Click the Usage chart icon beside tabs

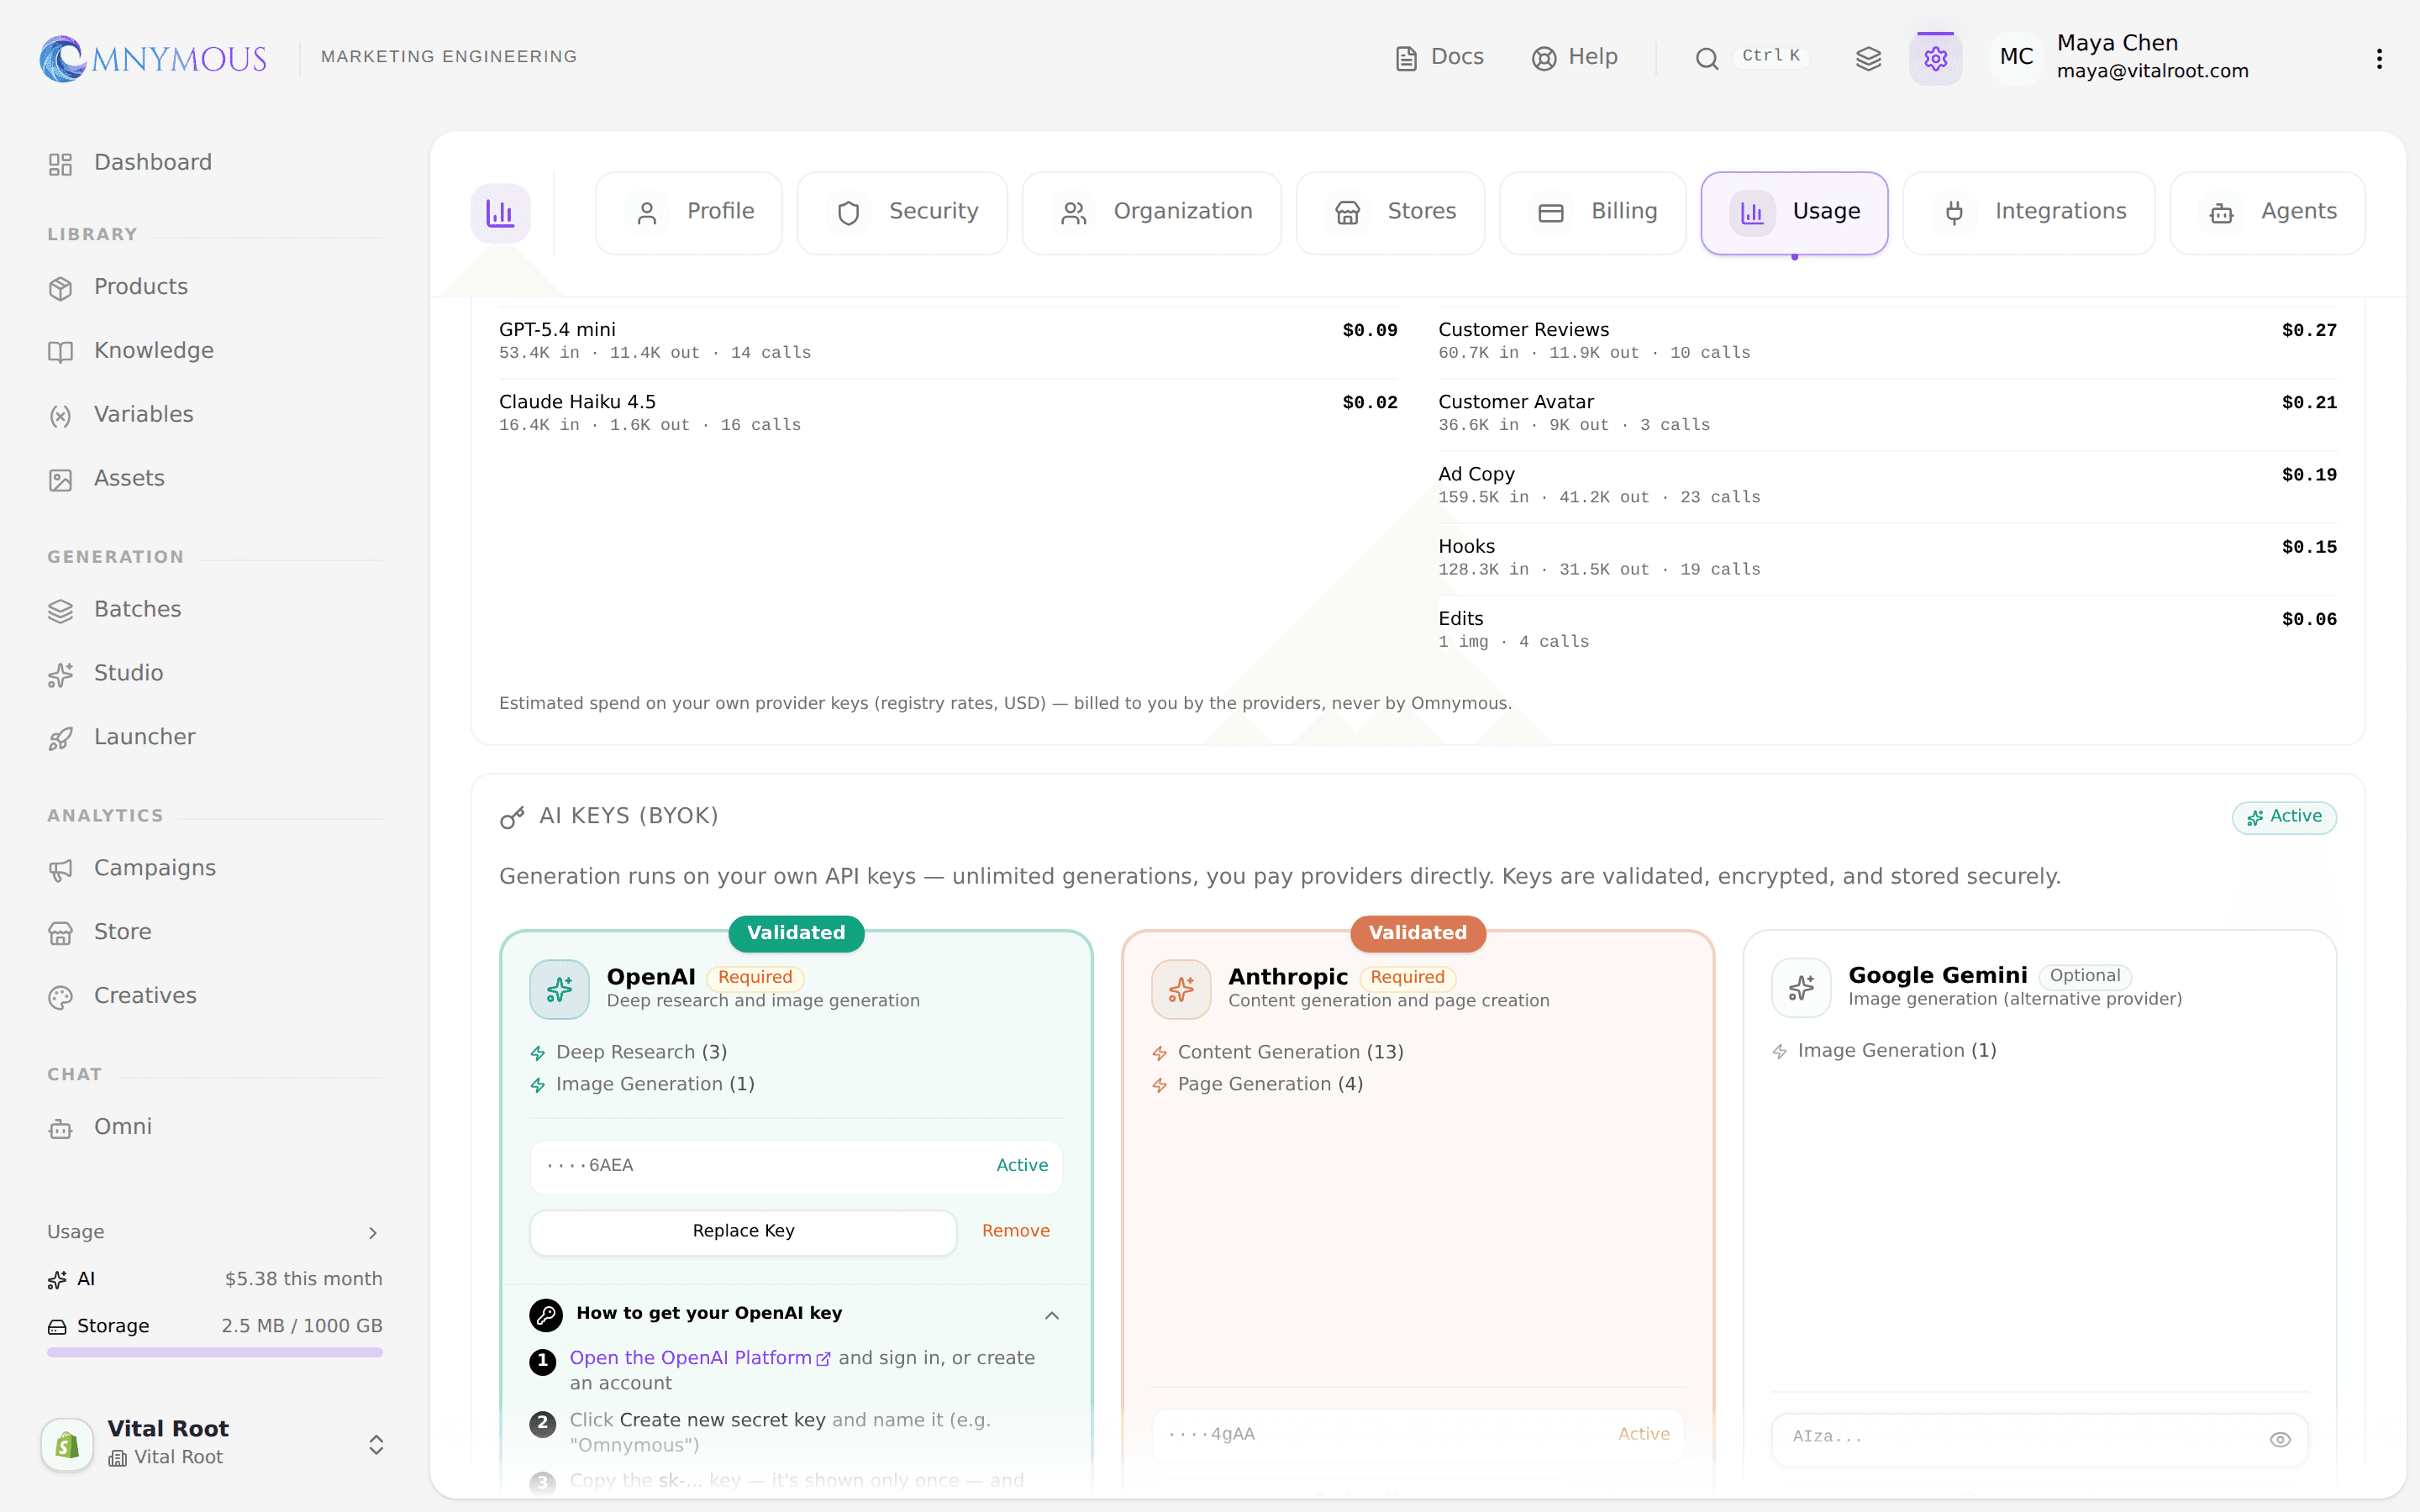click(500, 213)
